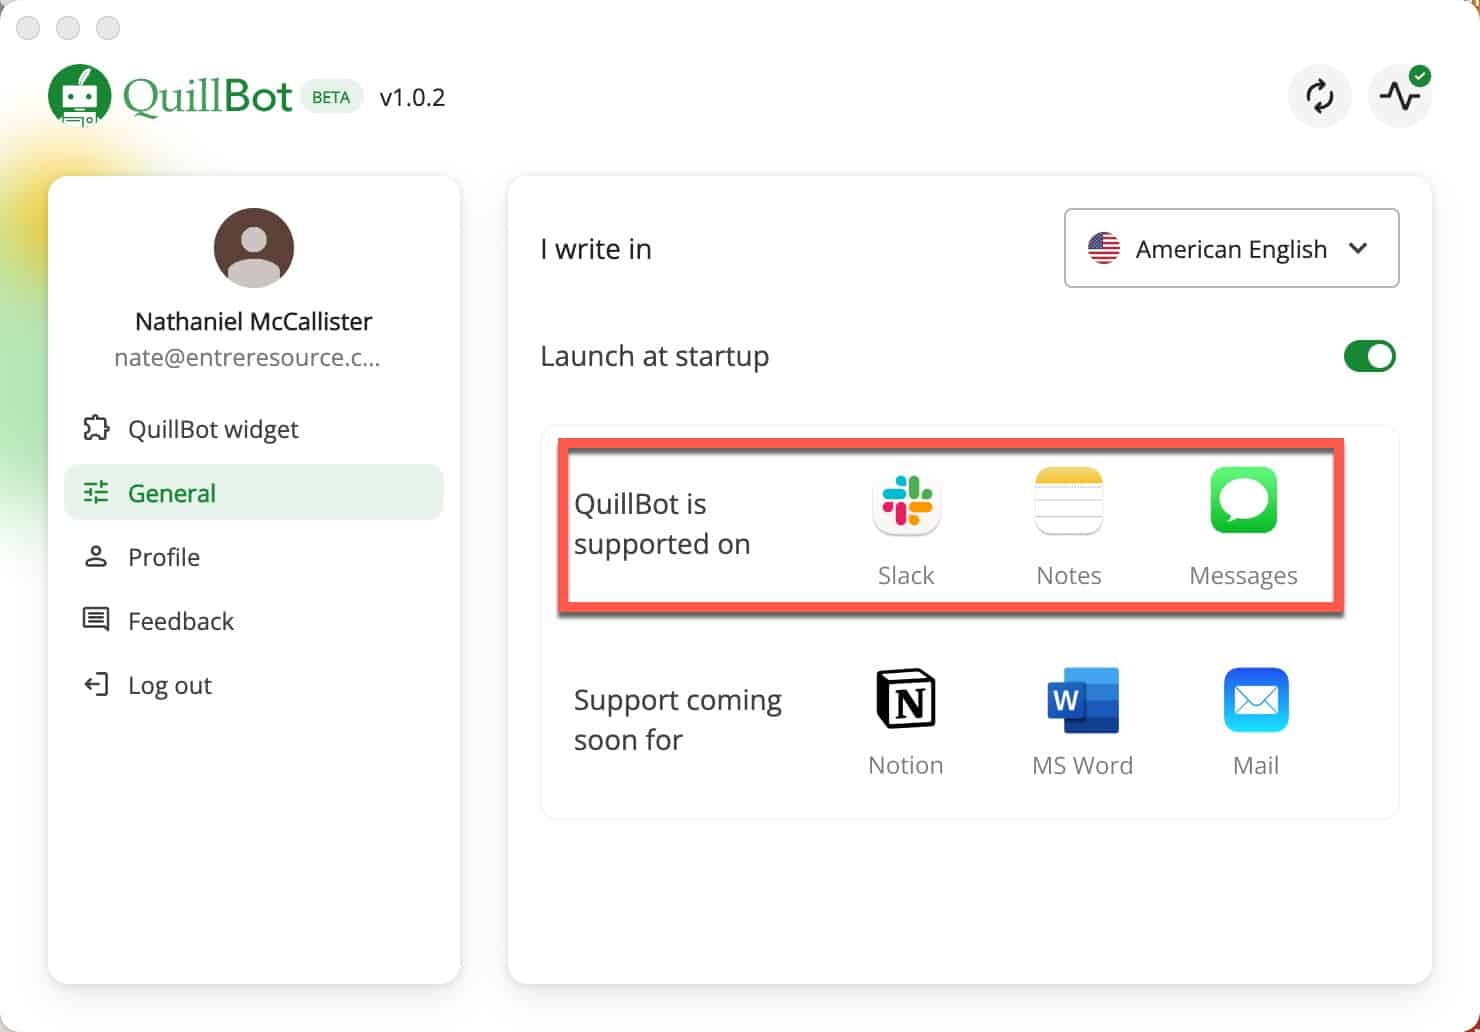Viewport: 1480px width, 1032px height.
Task: Click the Notion icon in coming soon section
Action: pyautogui.click(x=905, y=700)
